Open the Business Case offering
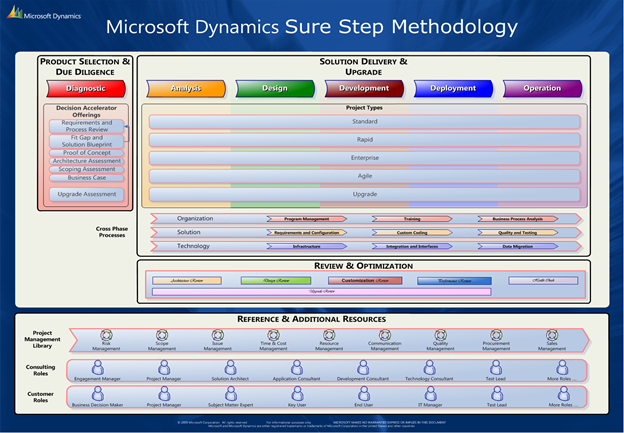The width and height of the screenshot is (624, 433). (x=87, y=178)
